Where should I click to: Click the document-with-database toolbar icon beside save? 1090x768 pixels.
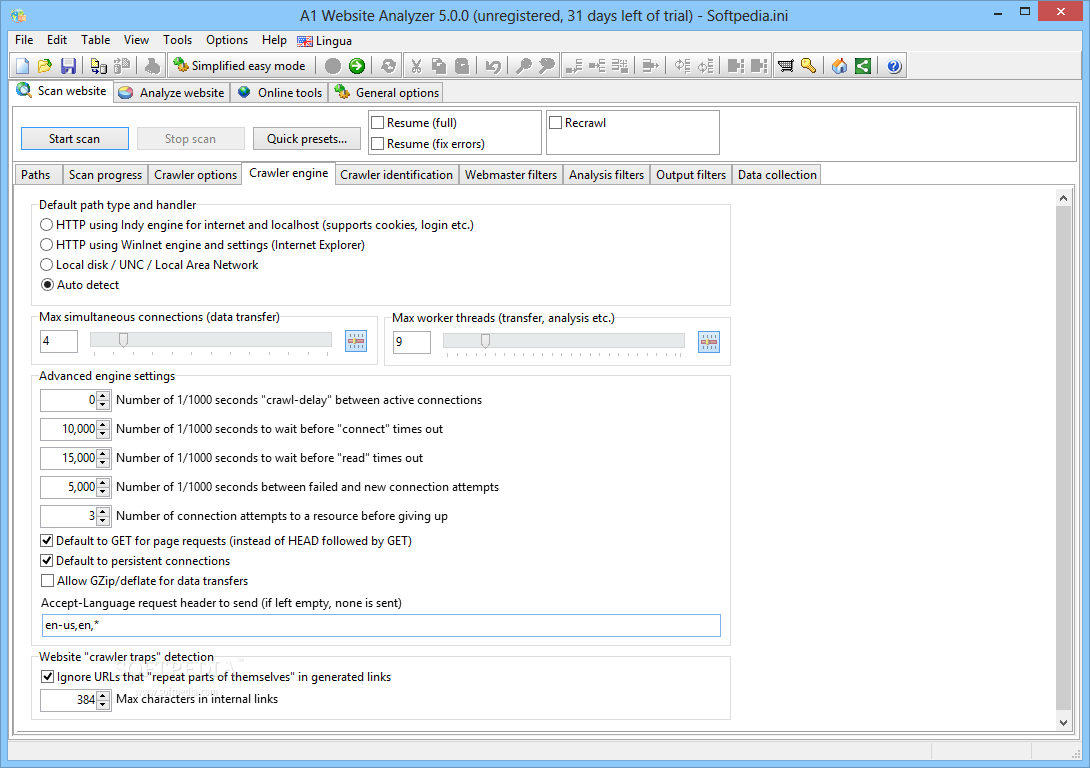click(x=99, y=66)
